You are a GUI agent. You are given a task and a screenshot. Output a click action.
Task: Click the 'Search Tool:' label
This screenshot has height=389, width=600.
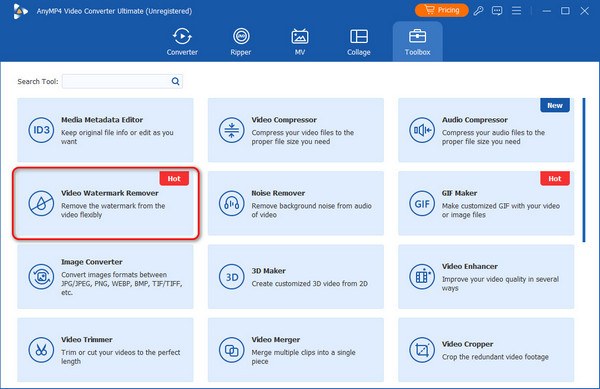click(x=38, y=81)
